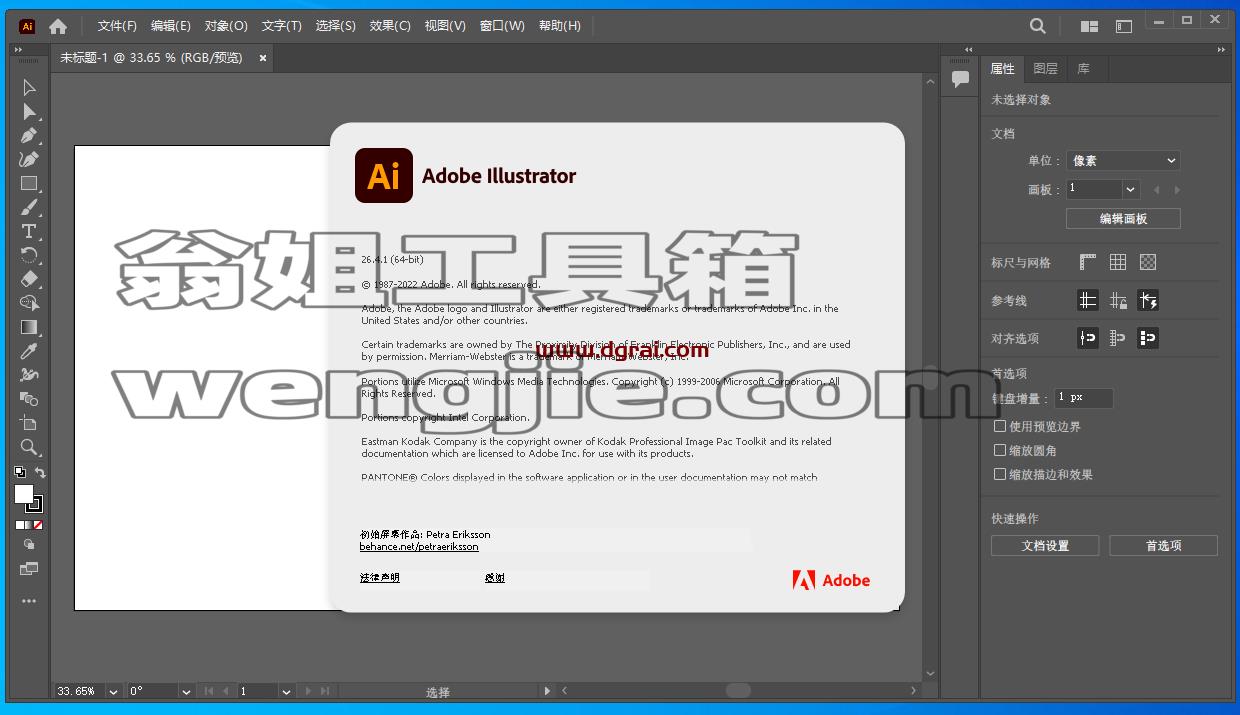Expand the toolbar double-arrow at top left

(x=19, y=49)
